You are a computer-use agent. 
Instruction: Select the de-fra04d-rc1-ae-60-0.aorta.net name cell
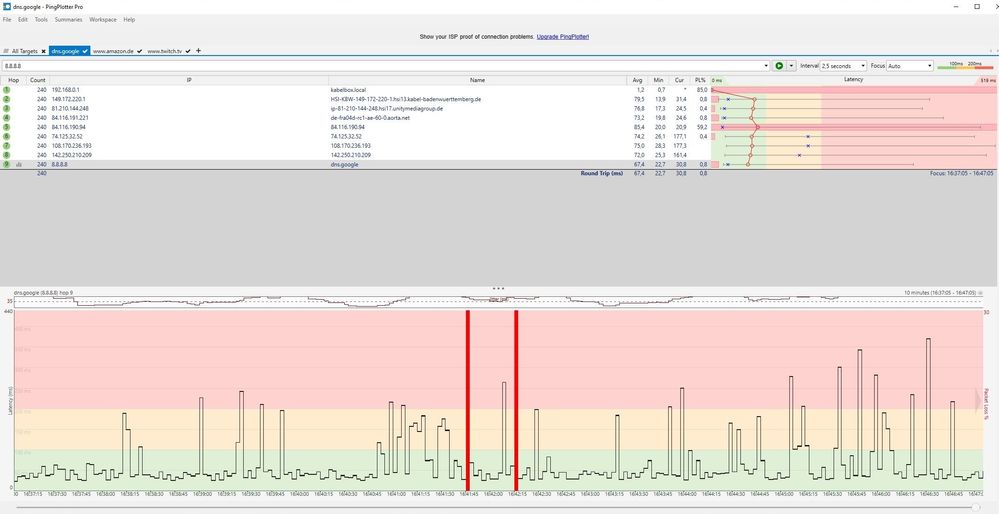370,118
